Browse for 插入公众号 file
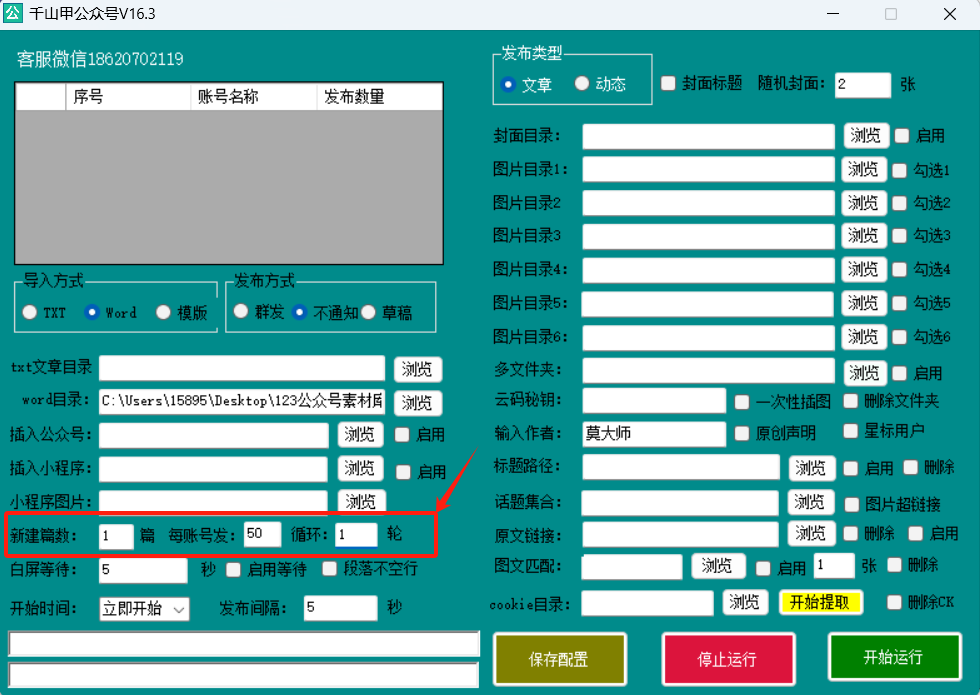The image size is (980, 695). (x=360, y=434)
